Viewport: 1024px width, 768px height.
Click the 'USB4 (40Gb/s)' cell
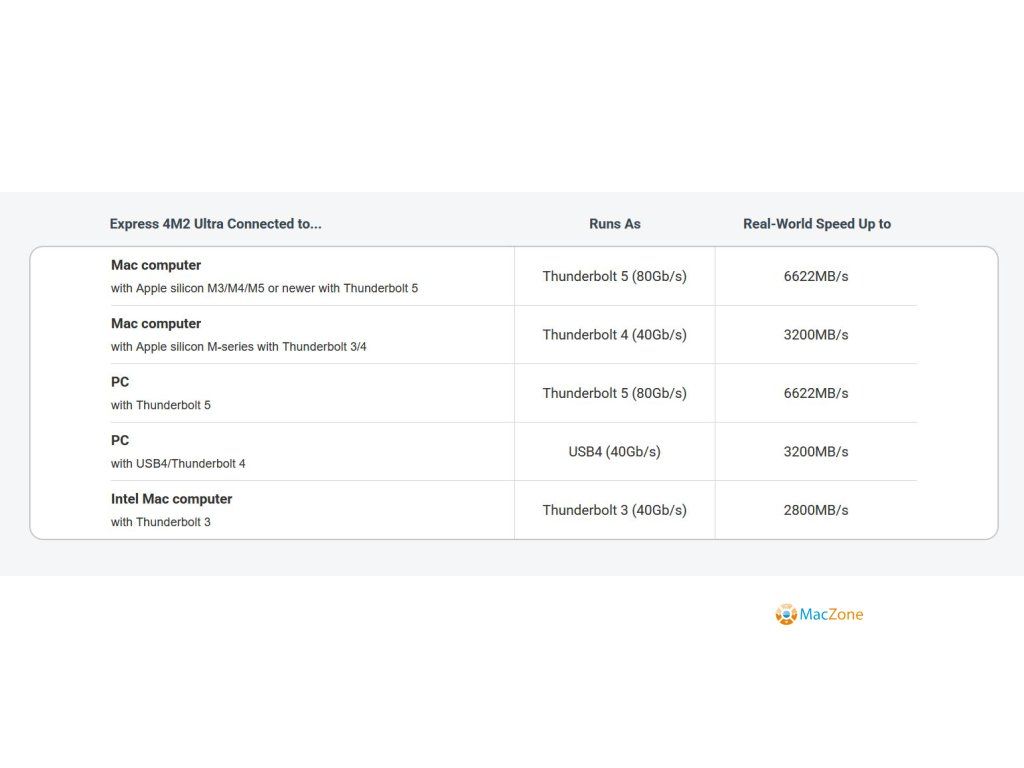pos(614,452)
